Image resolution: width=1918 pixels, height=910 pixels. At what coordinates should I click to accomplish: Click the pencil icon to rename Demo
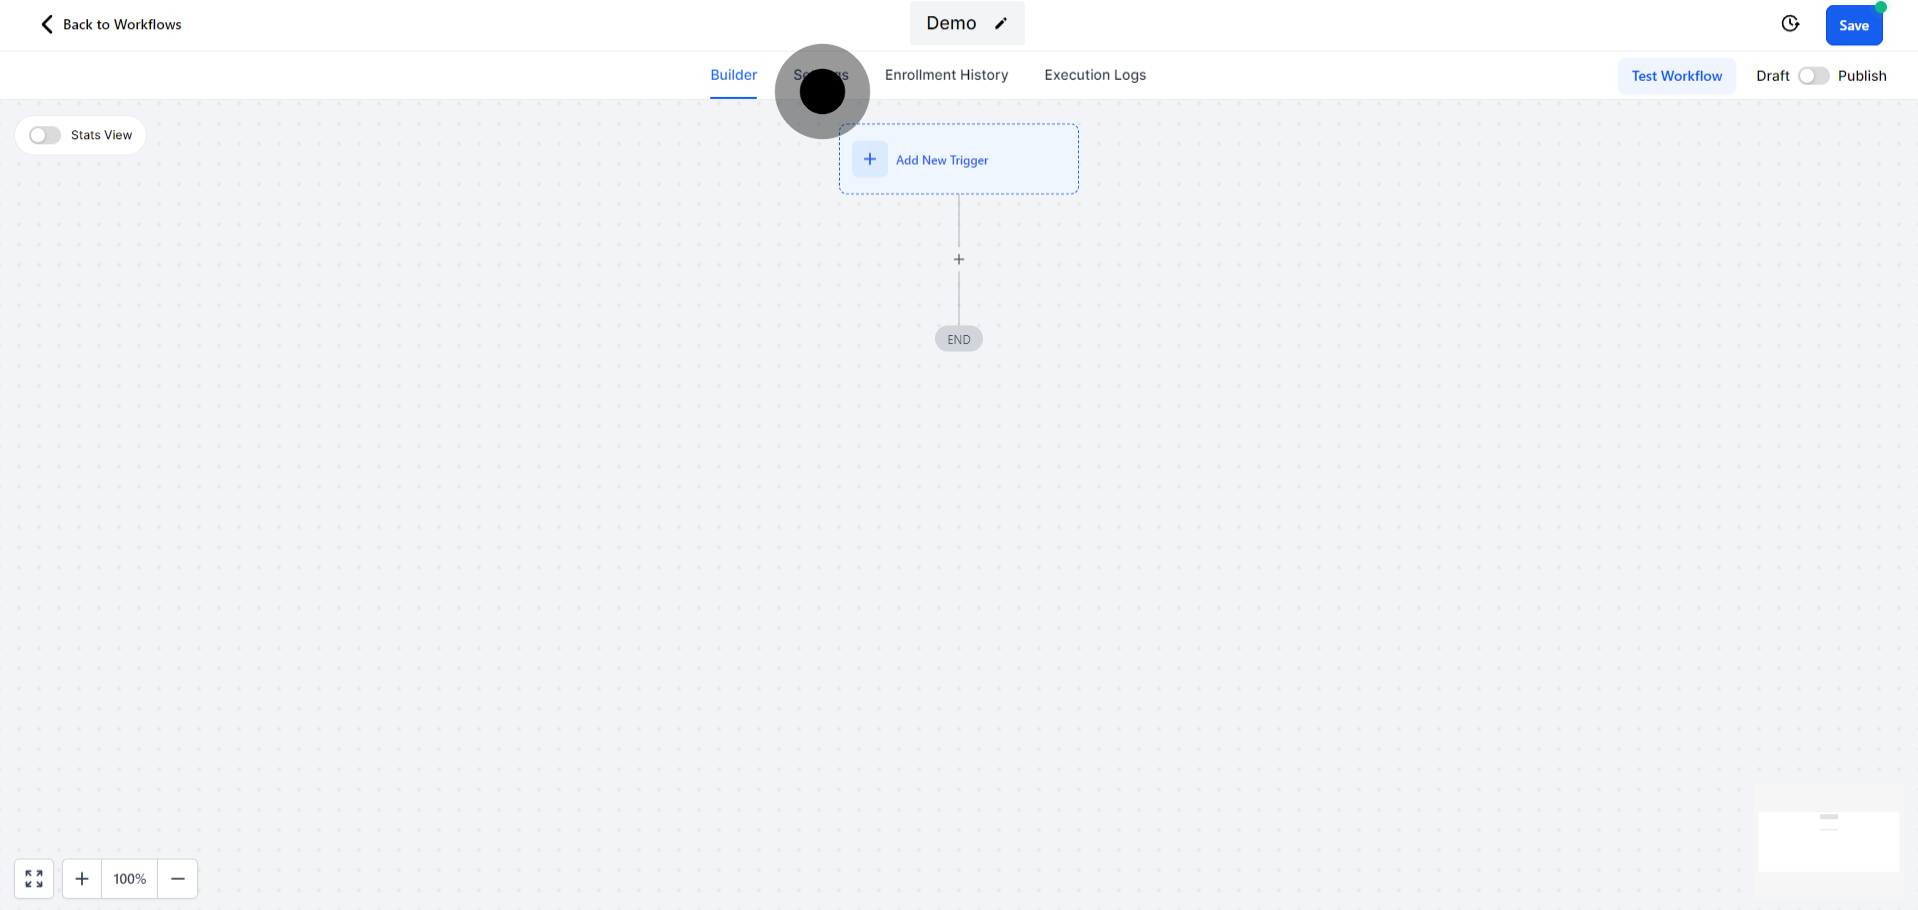(x=1000, y=24)
